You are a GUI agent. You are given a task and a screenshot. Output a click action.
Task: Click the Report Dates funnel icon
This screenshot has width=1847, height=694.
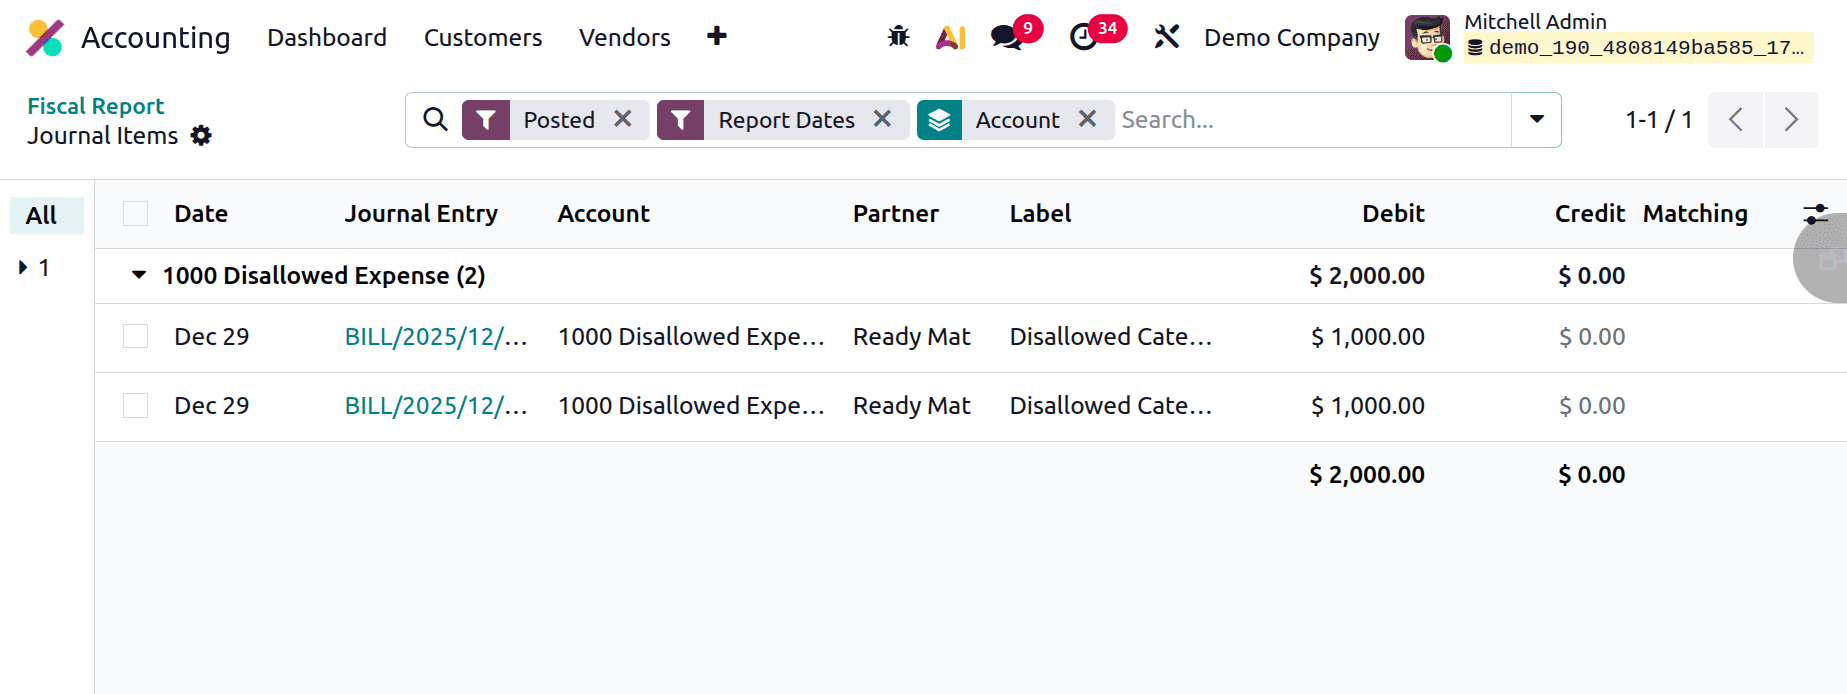coord(680,120)
